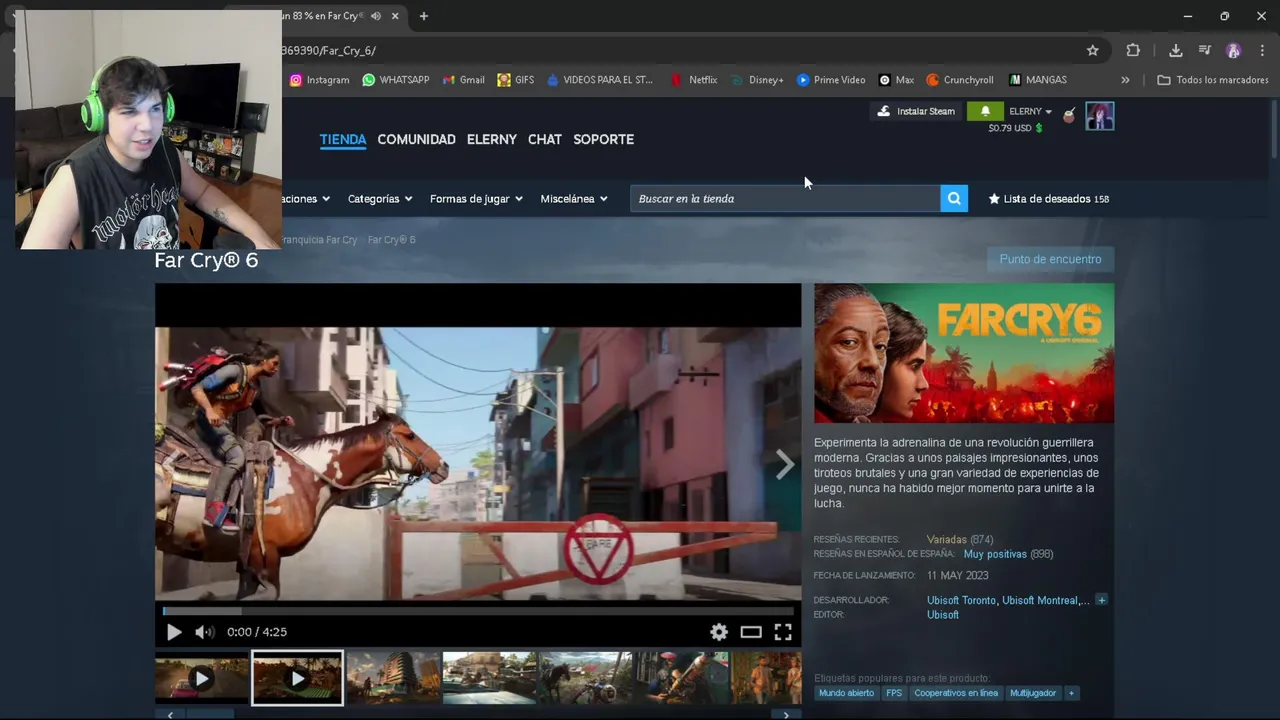The image size is (1280, 720).
Task: Open Ubisoft editor link
Action: (943, 615)
